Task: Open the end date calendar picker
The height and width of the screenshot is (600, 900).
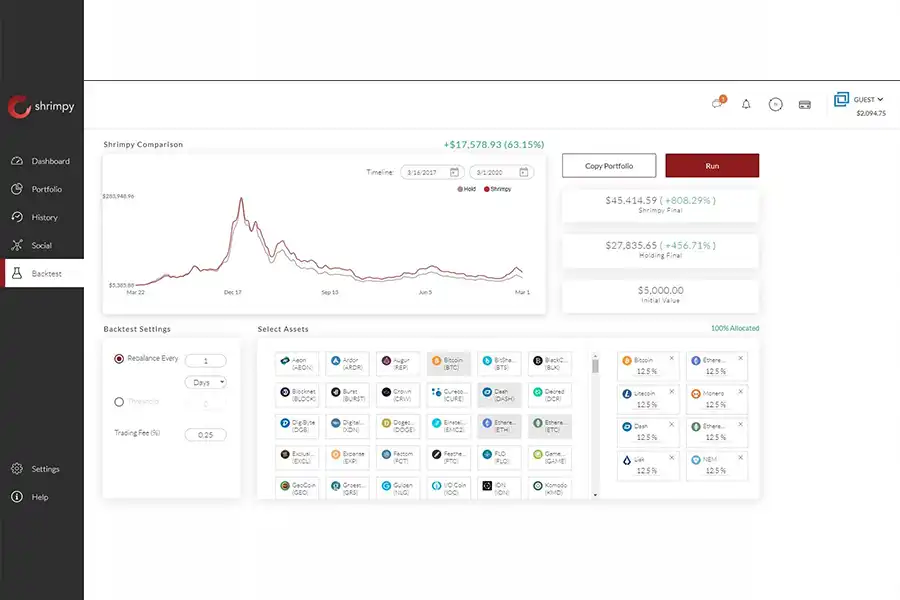Action: click(x=523, y=172)
